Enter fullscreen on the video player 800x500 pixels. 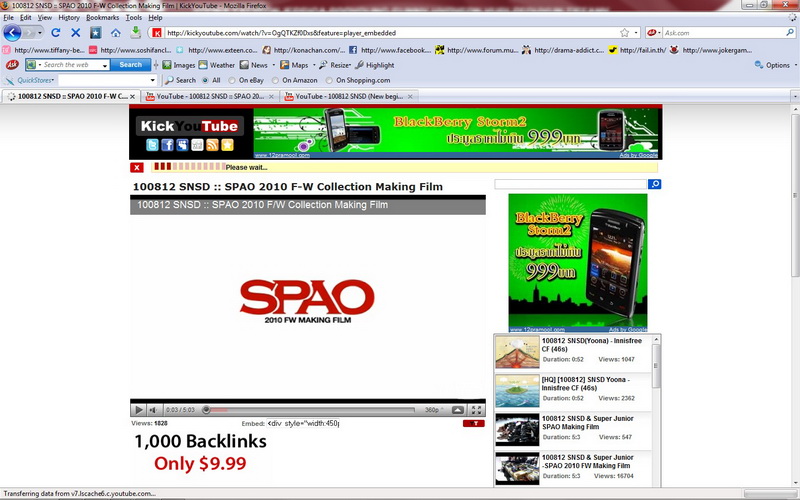(477, 410)
